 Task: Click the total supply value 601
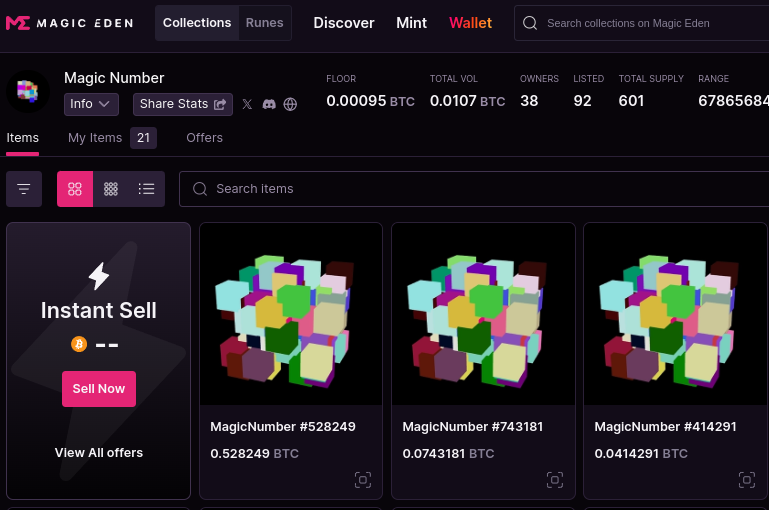click(631, 101)
